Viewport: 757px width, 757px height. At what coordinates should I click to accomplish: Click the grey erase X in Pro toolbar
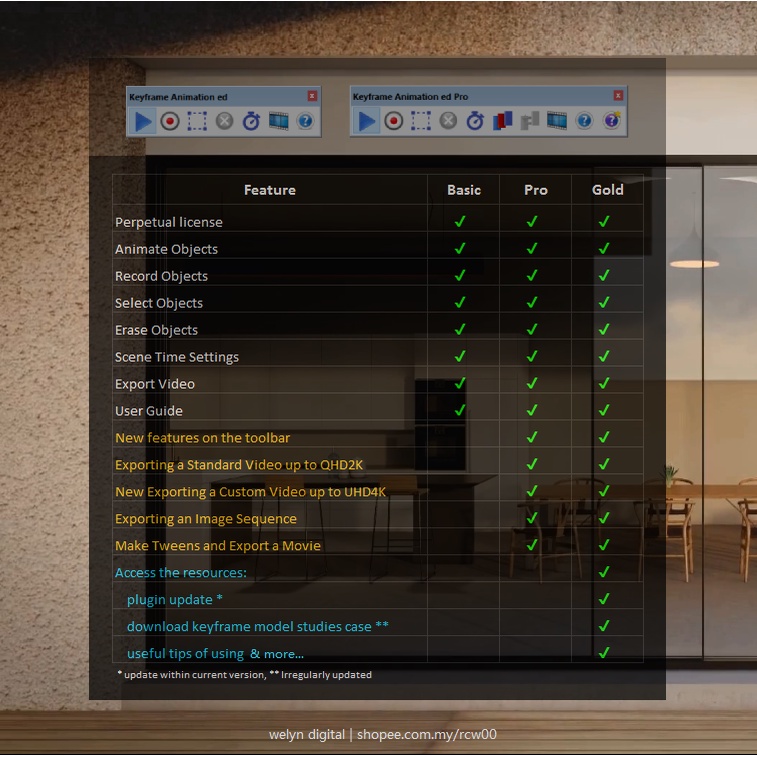[x=448, y=121]
